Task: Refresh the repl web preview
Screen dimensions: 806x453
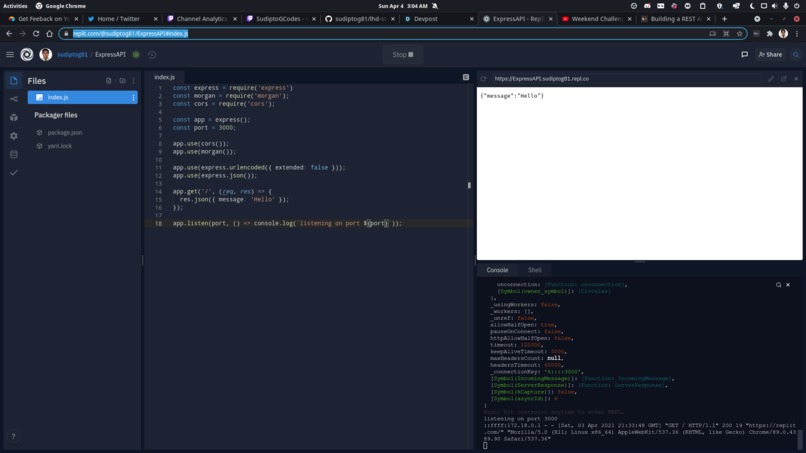Action: (483, 79)
